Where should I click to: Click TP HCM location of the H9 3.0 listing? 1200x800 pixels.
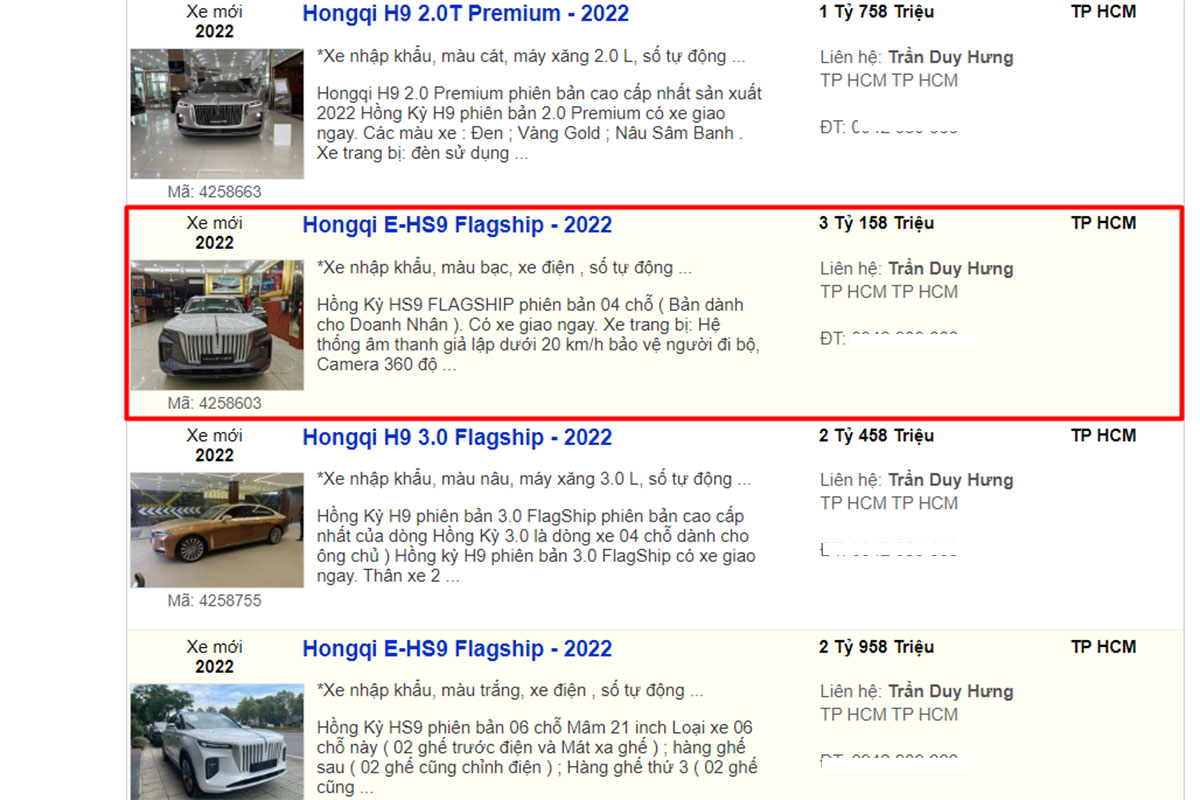tap(1103, 435)
